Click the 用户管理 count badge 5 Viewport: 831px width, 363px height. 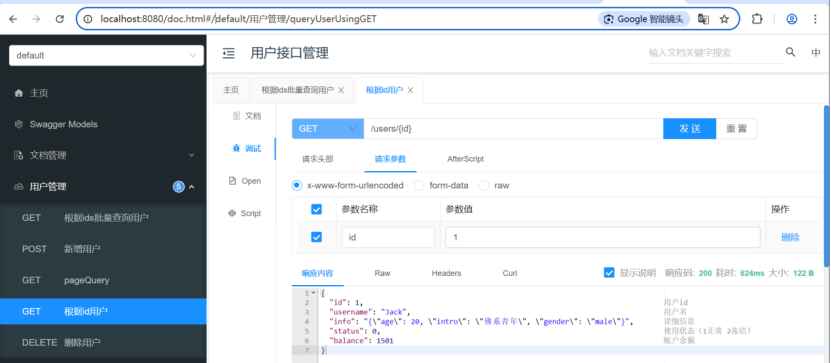179,187
